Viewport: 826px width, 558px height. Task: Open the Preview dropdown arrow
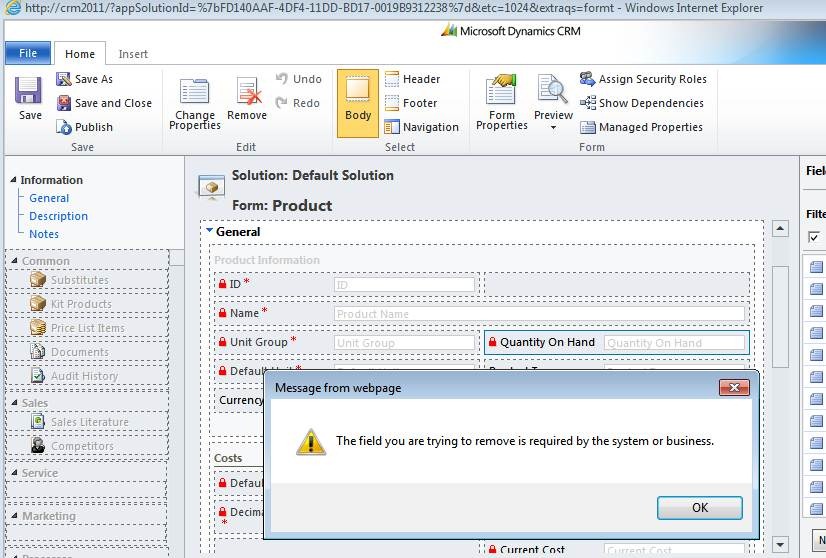[553, 128]
